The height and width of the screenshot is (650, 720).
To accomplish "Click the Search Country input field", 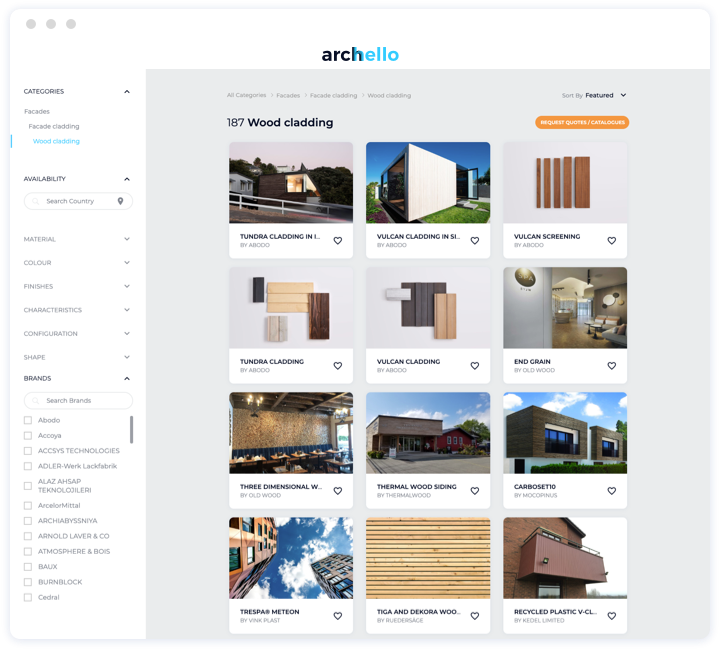I will point(78,201).
